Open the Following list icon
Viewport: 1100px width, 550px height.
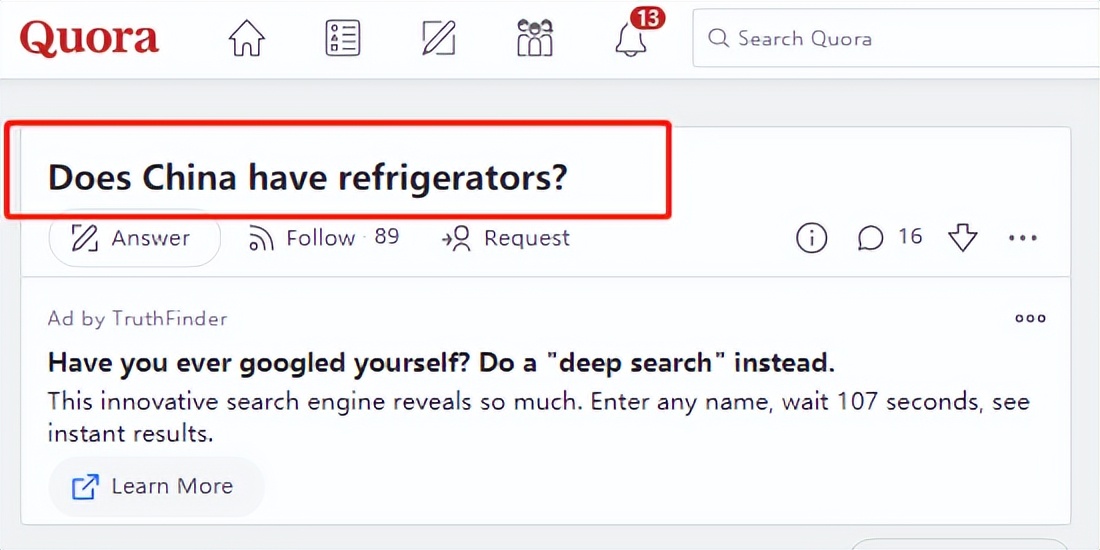pyautogui.click(x=342, y=38)
